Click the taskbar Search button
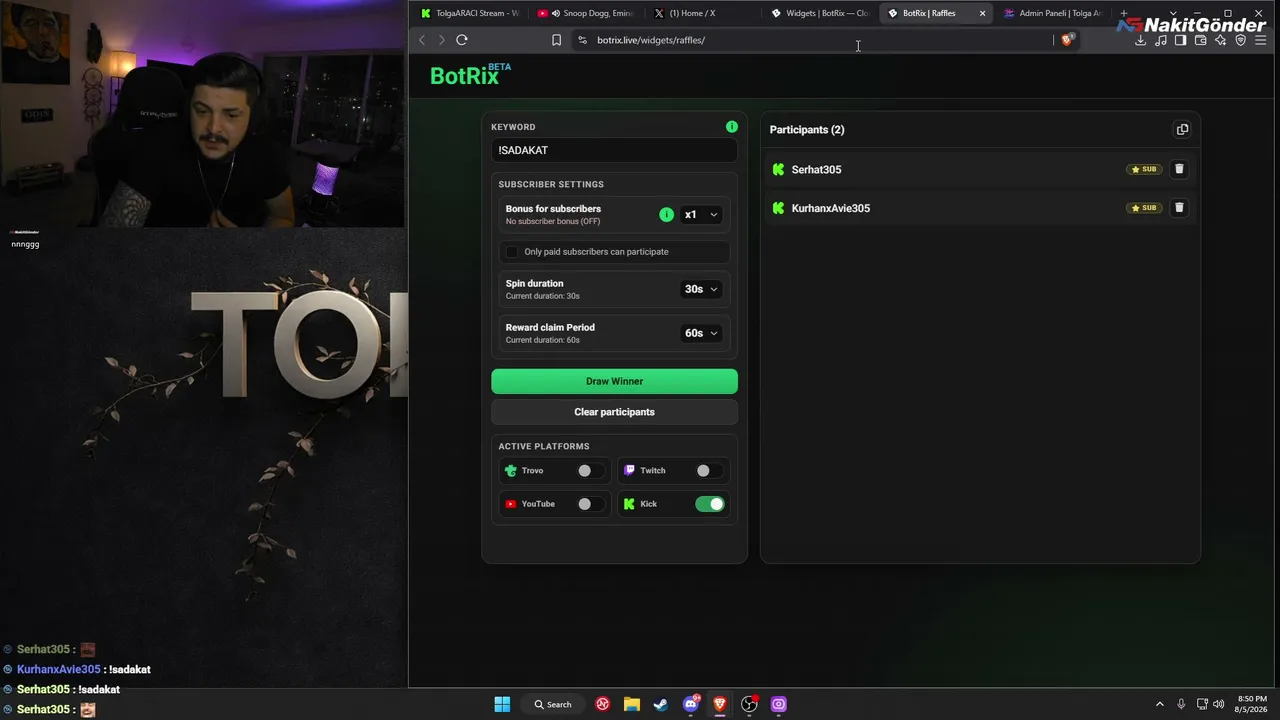 click(553, 704)
